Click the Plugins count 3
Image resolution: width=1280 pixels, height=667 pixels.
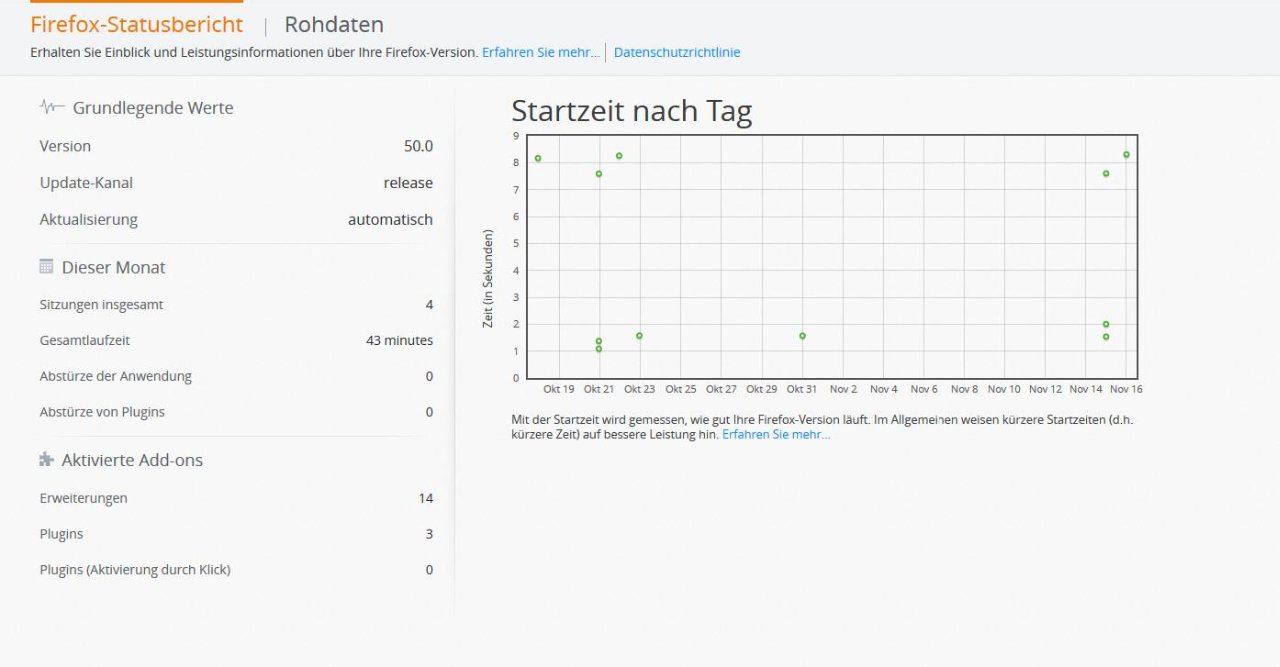429,534
